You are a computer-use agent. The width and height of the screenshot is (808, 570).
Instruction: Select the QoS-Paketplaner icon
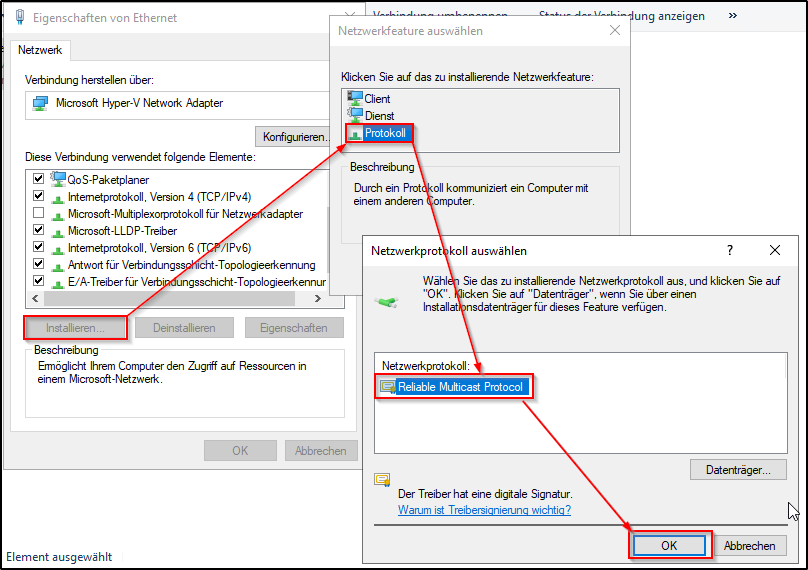click(58, 179)
